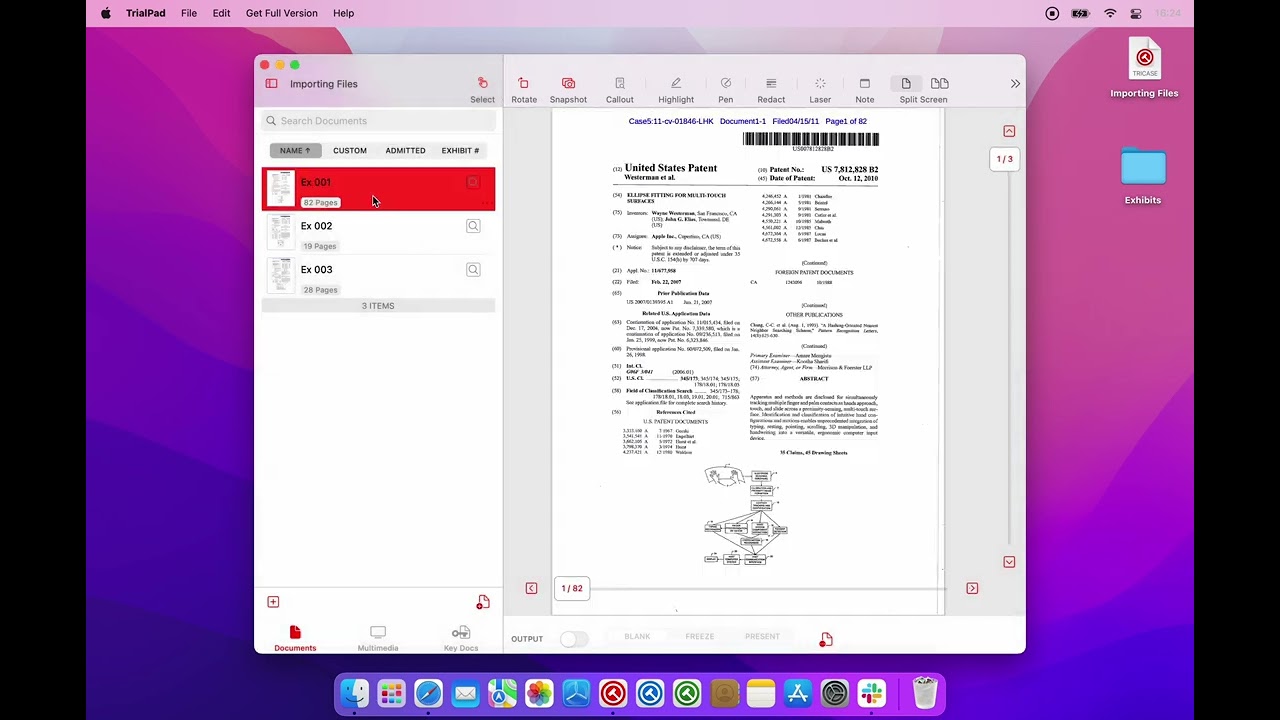1280x720 pixels.
Task: Click the PRESENT output button
Action: pyautogui.click(x=762, y=637)
